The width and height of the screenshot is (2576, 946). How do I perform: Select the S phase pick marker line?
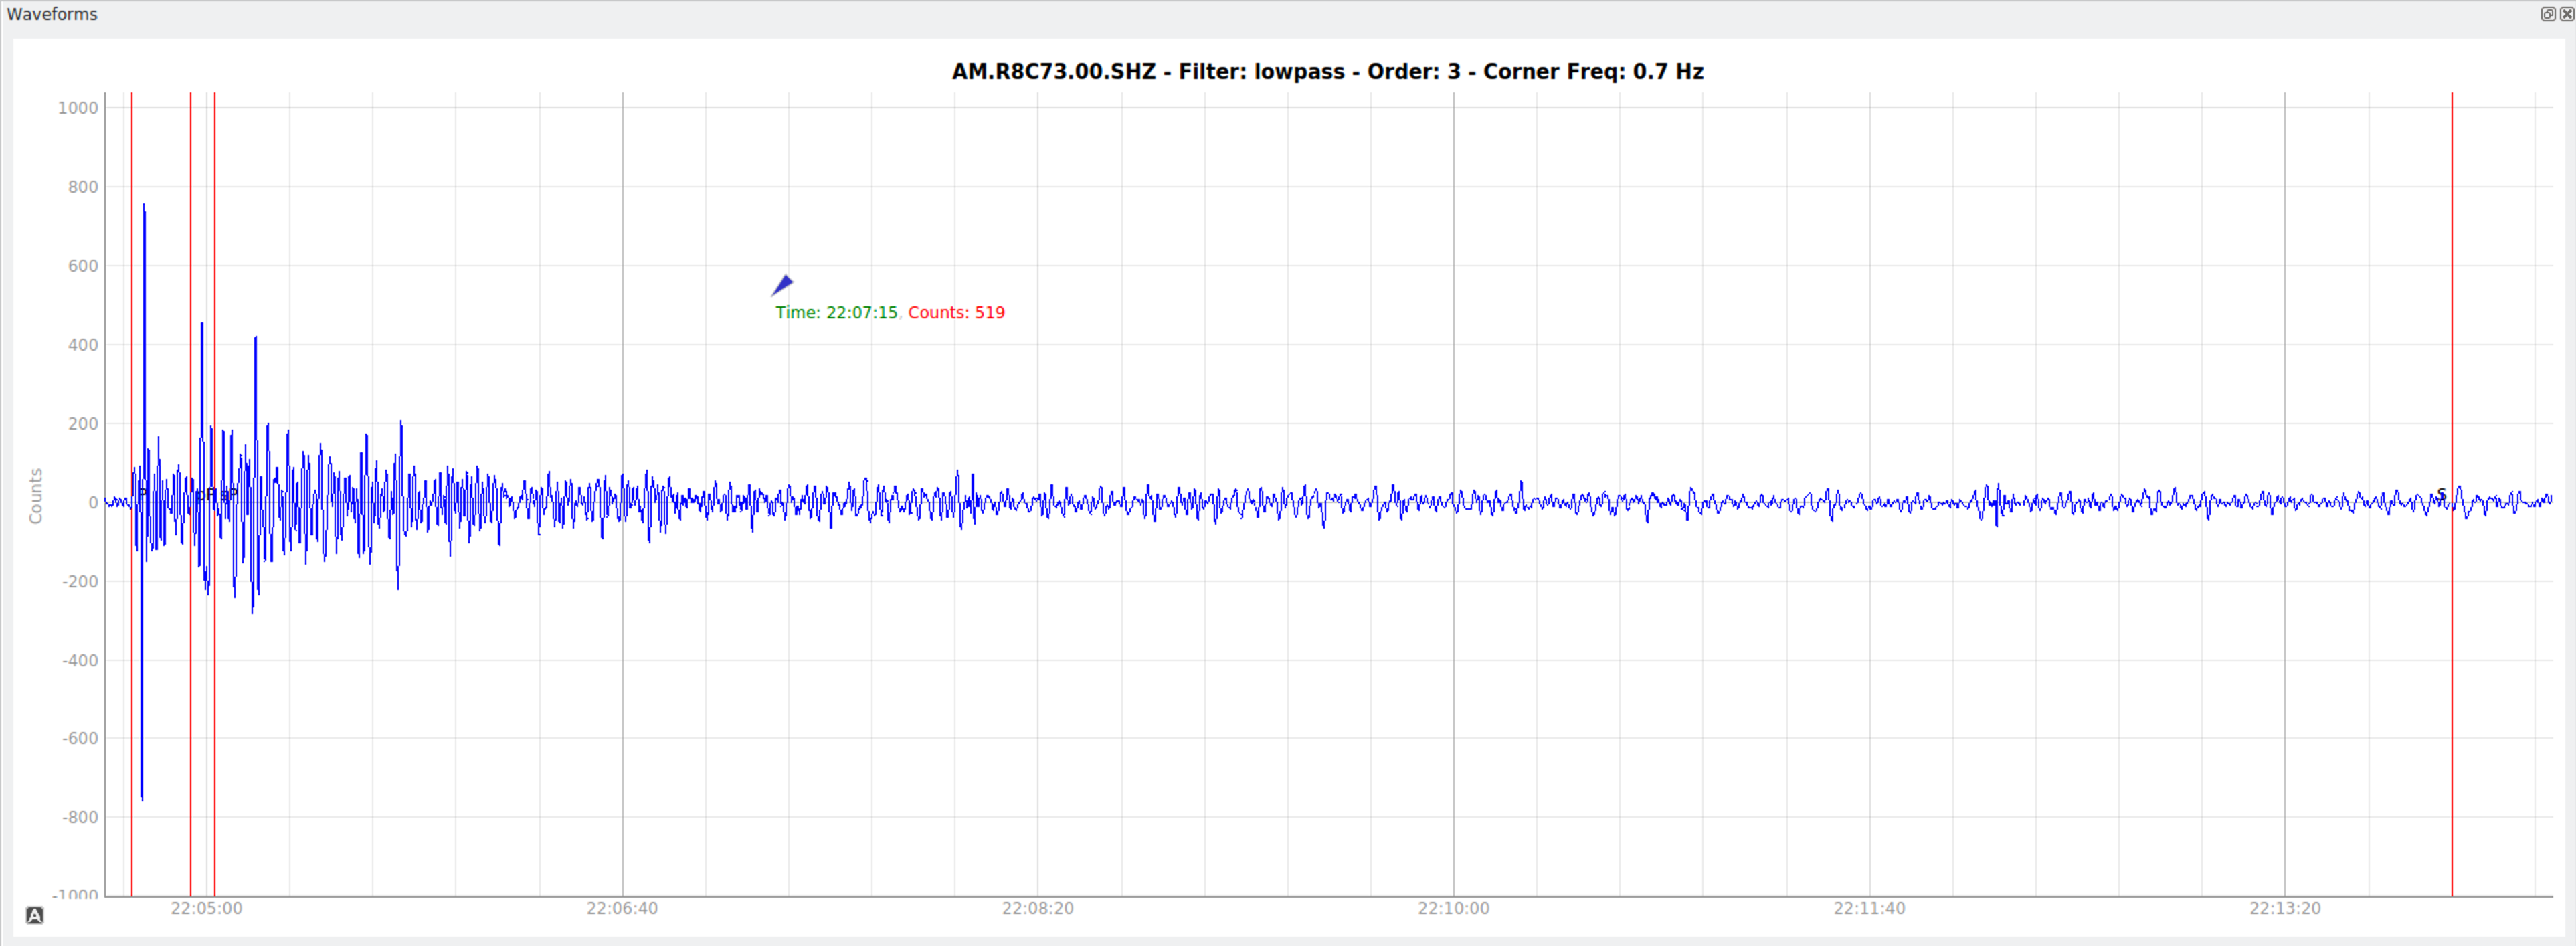coord(2451,494)
